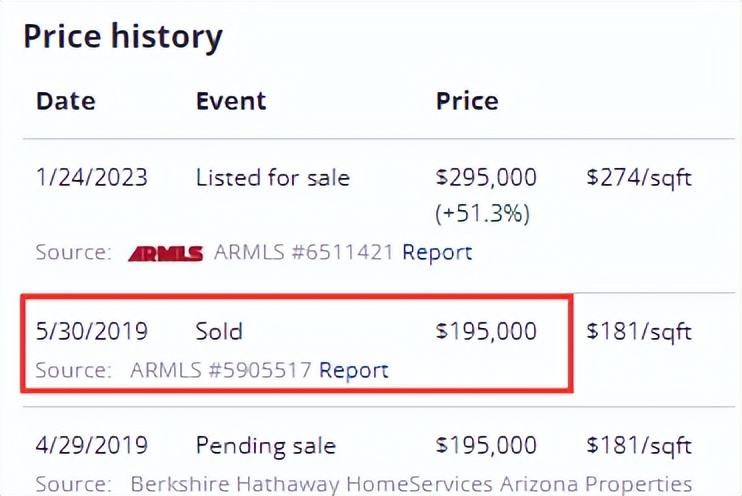742x496 pixels.
Task: Click the Date column header
Action: coord(66,101)
